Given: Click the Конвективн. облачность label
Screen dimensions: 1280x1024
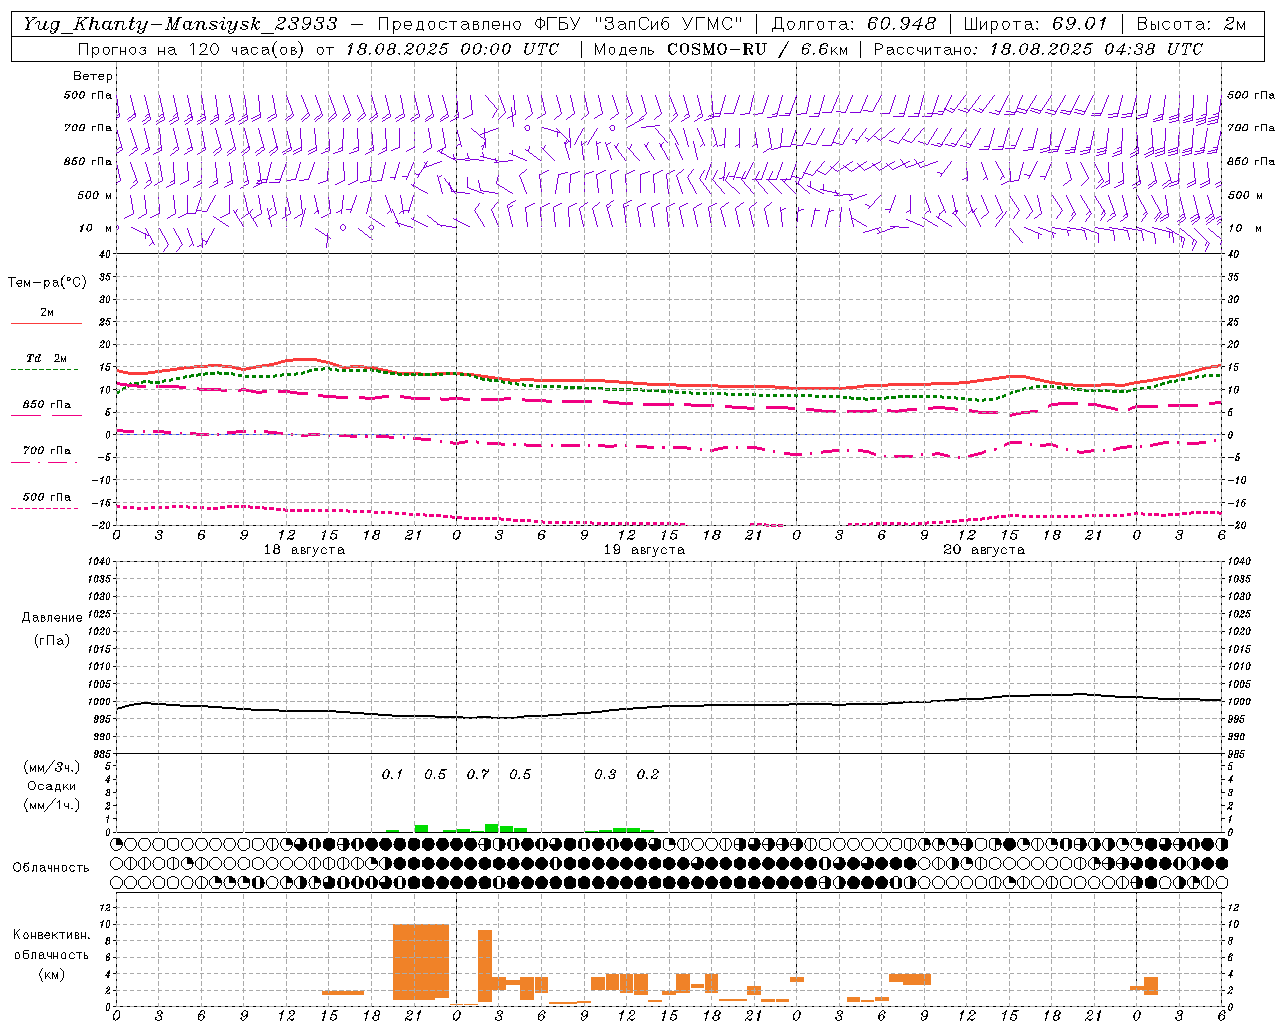Looking at the screenshot, I should pyautogui.click(x=51, y=945).
